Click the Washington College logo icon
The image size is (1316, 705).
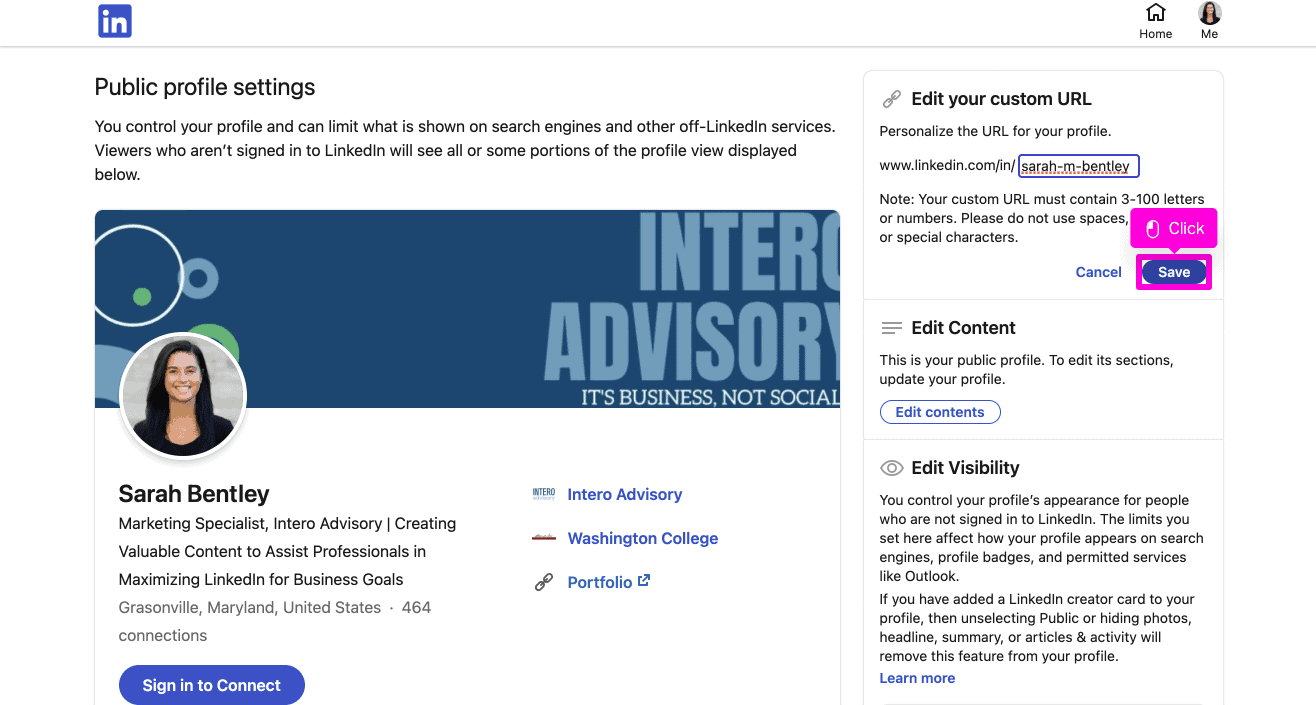pyautogui.click(x=544, y=538)
